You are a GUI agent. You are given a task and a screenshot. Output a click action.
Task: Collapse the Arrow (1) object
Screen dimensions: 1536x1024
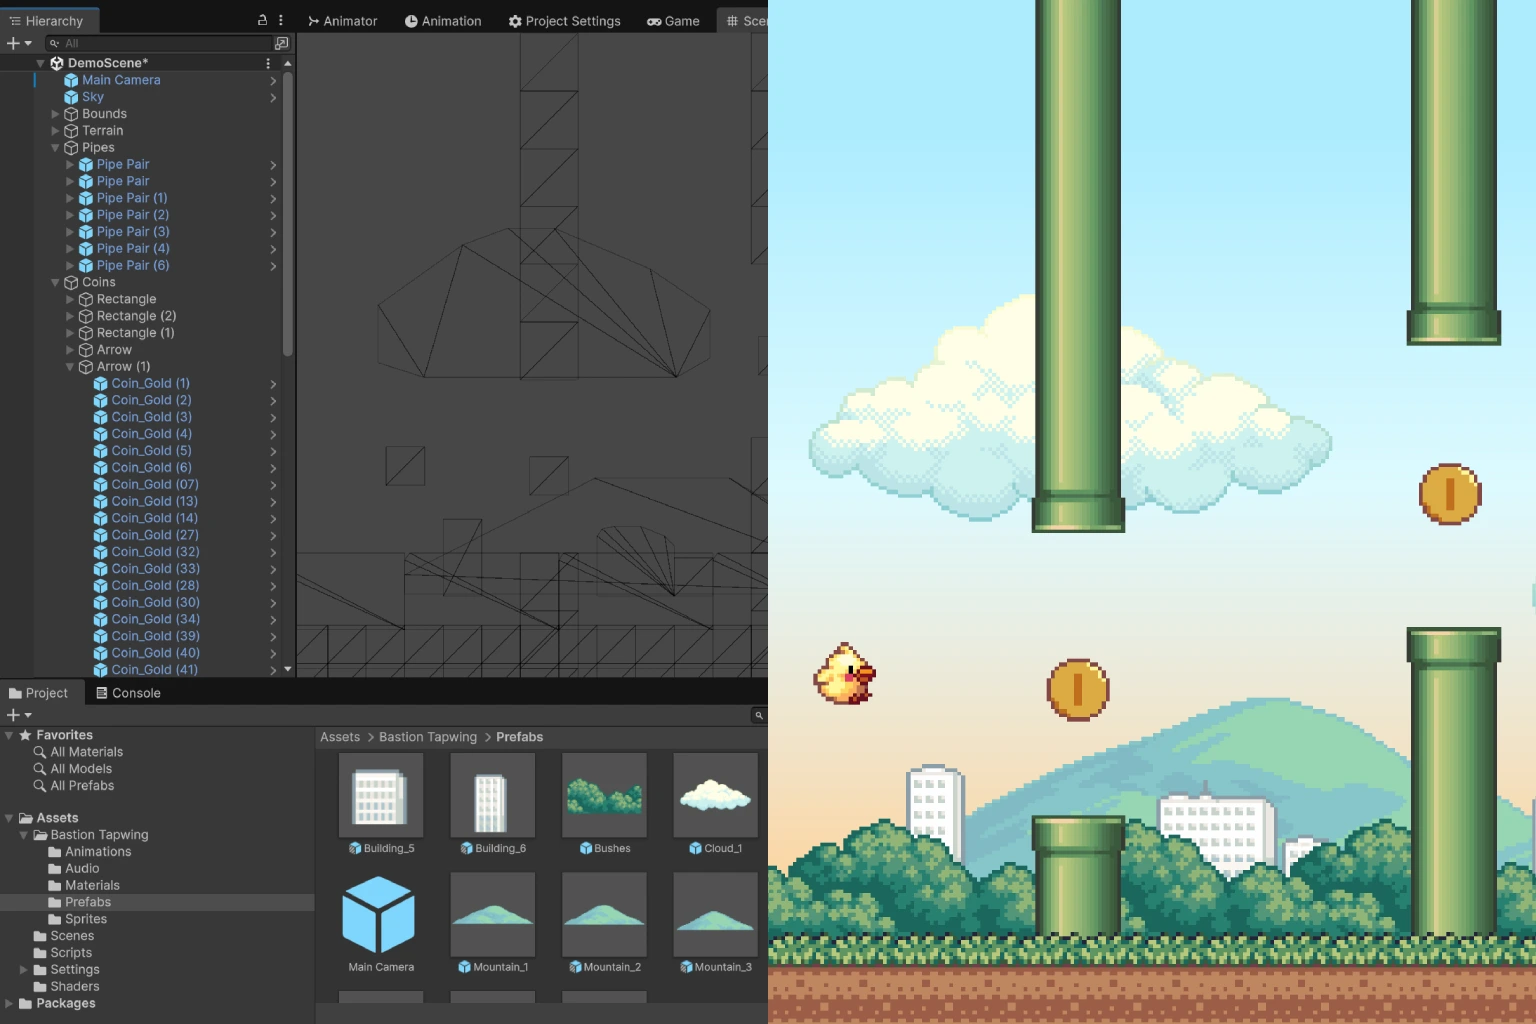click(70, 367)
